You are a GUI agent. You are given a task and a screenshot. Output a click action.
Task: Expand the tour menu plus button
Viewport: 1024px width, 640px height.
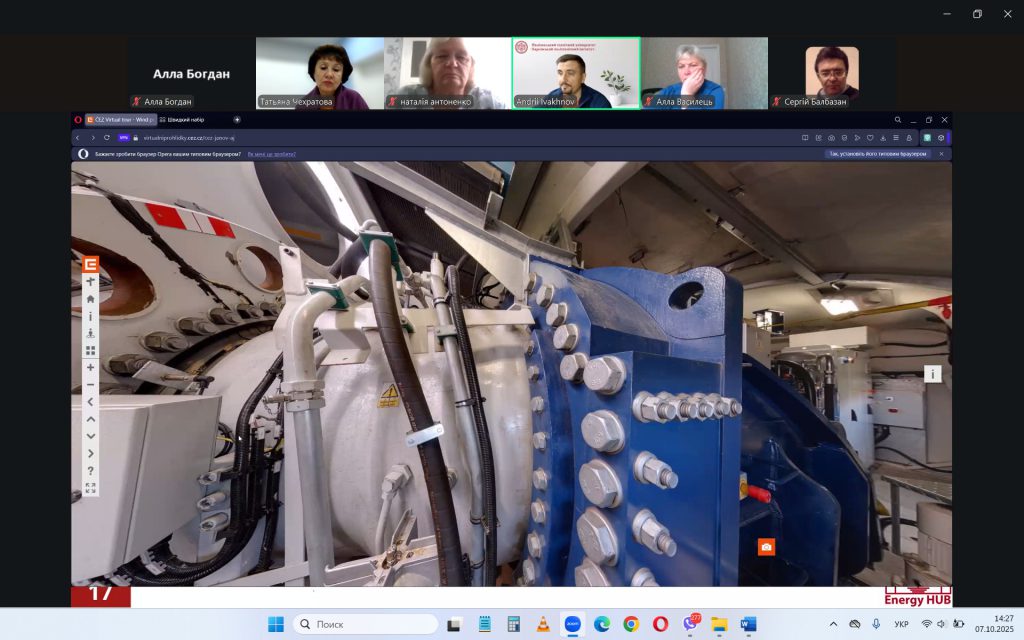click(90, 281)
